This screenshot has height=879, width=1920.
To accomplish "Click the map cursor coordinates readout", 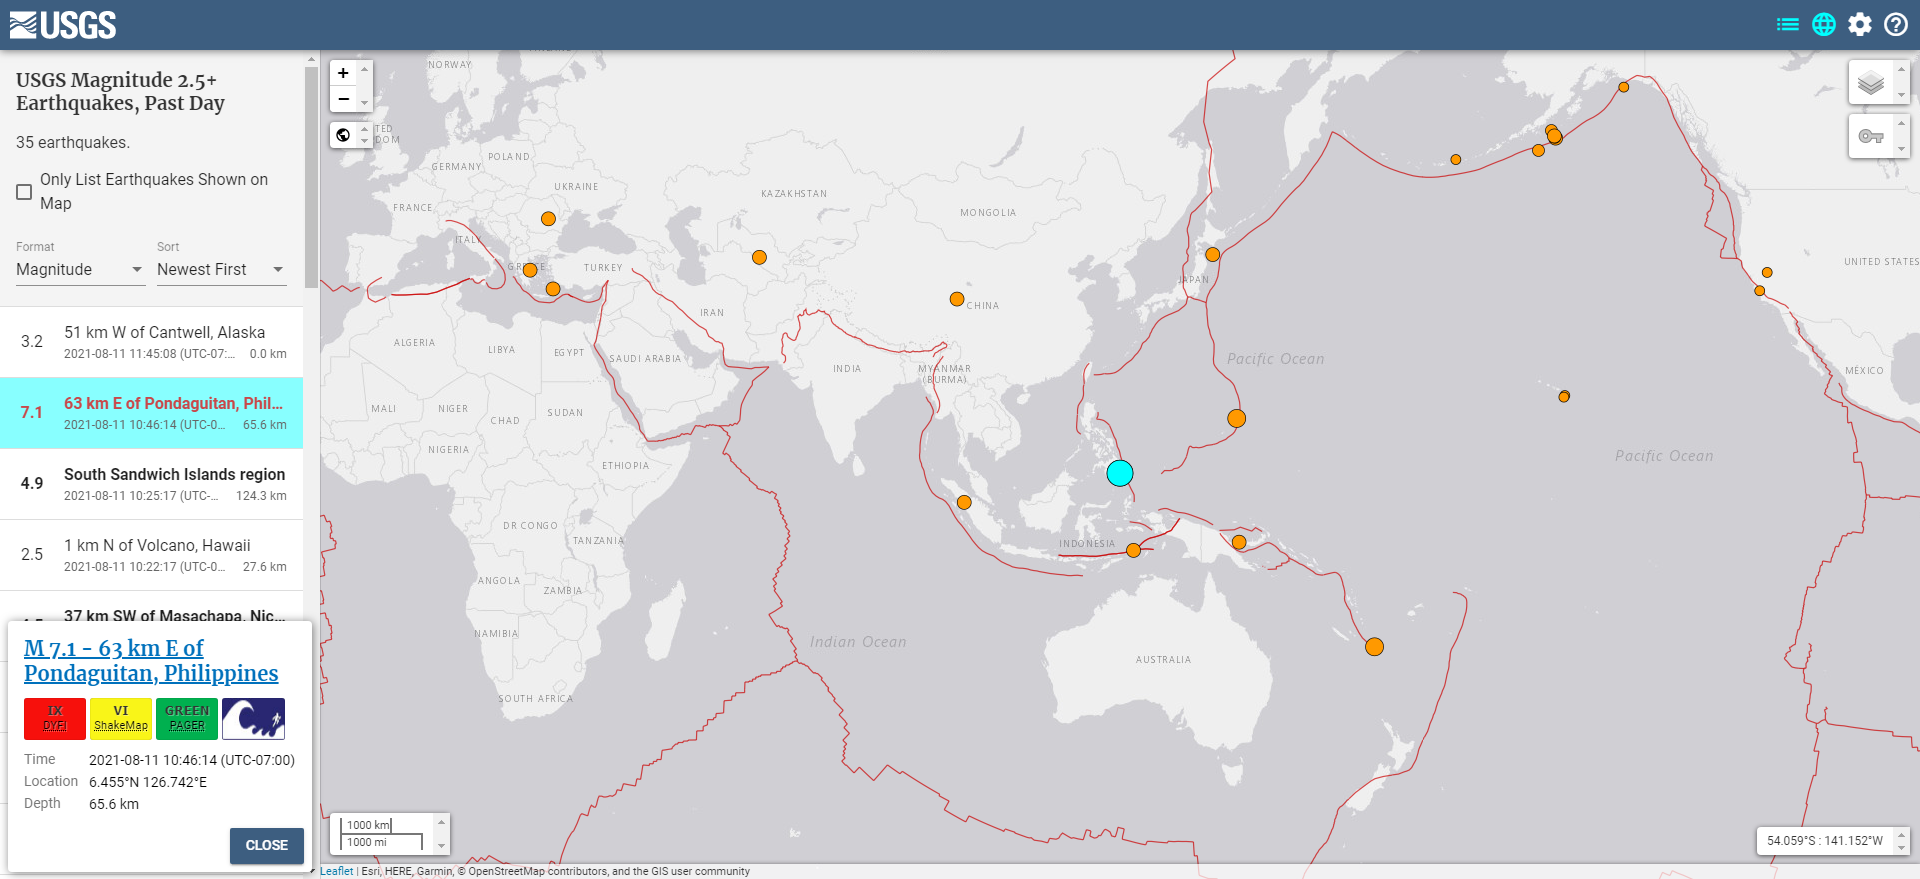I will pyautogui.click(x=1825, y=841).
